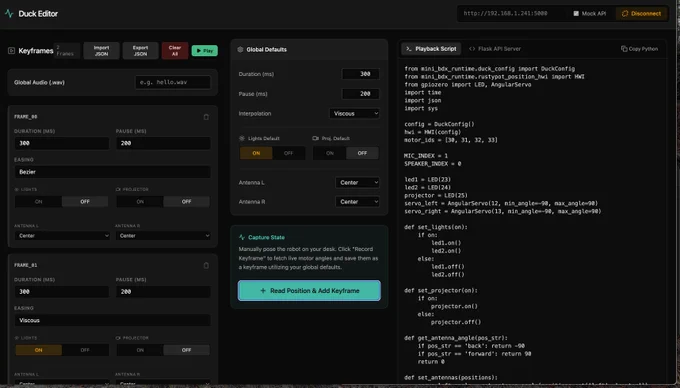Image resolution: width=680 pixels, height=388 pixels.
Task: Switch to Flask API Server tab
Action: pos(495,49)
